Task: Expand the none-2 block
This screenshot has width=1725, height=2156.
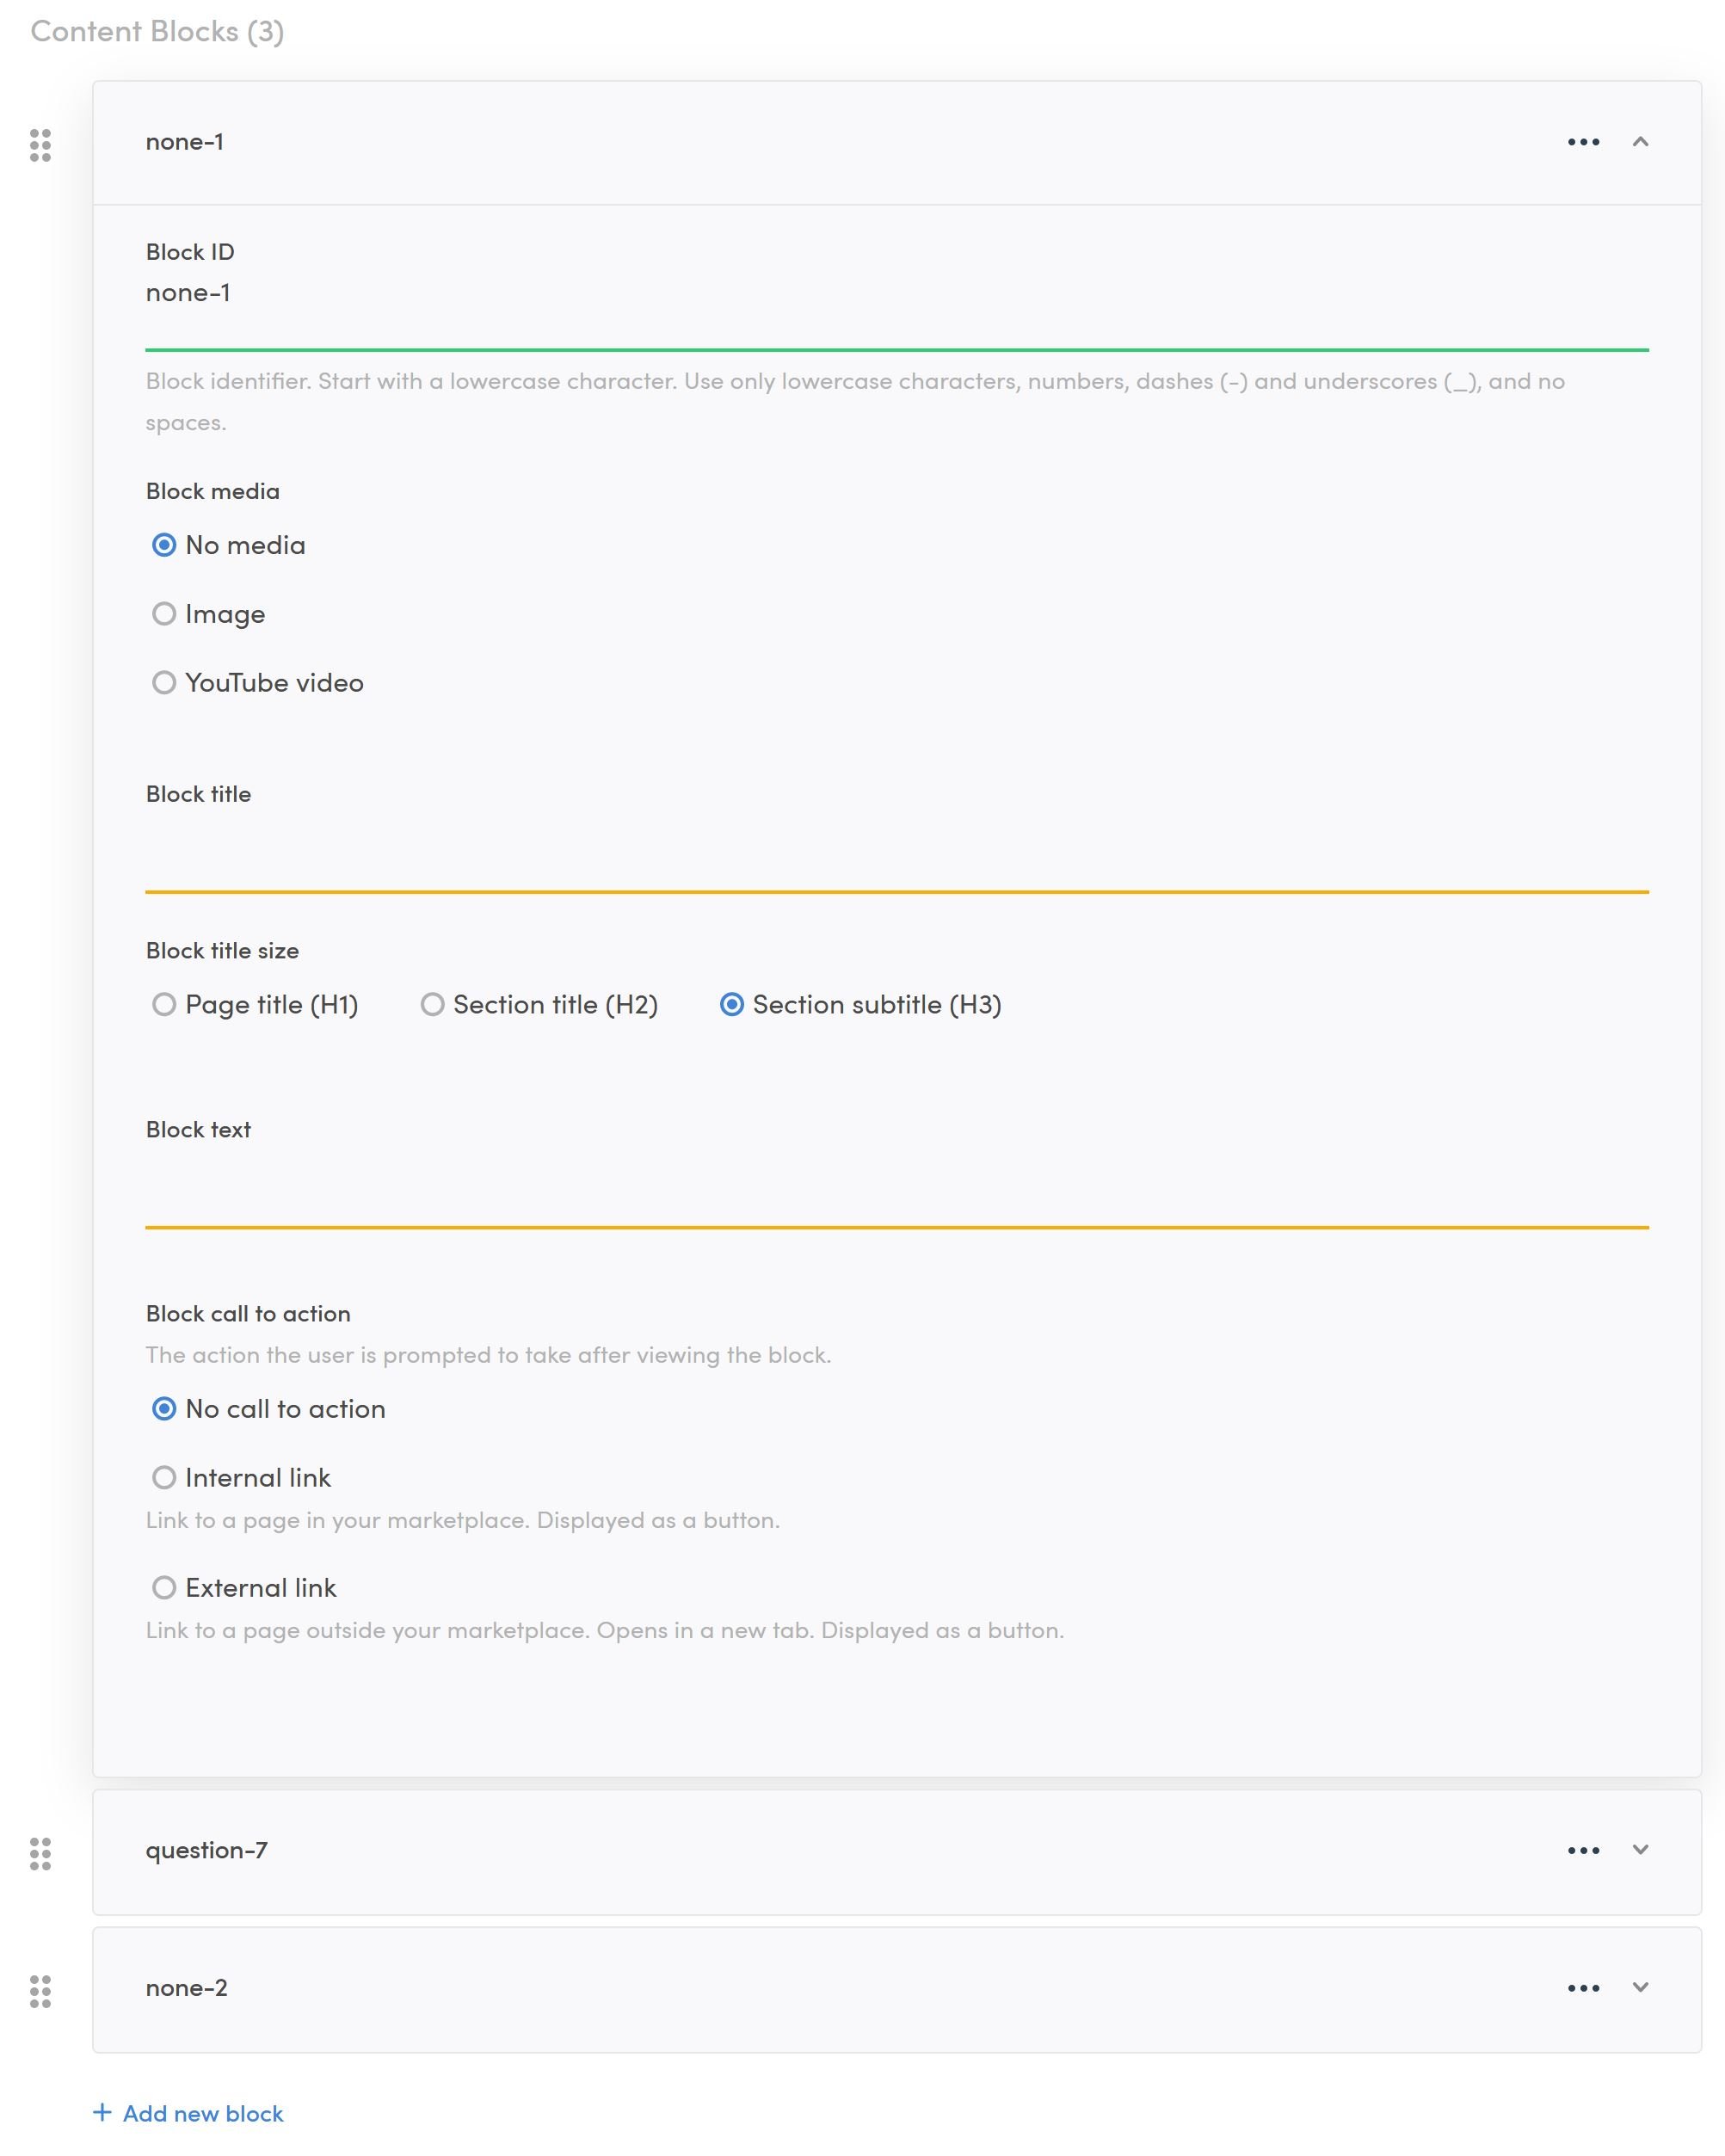Action: point(1640,1988)
